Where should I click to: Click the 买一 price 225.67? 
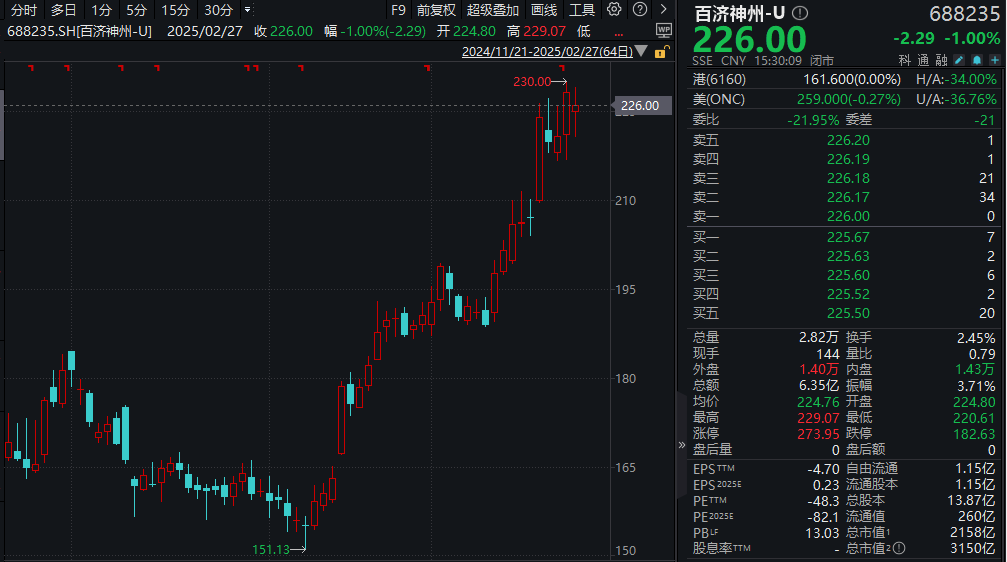(x=848, y=237)
